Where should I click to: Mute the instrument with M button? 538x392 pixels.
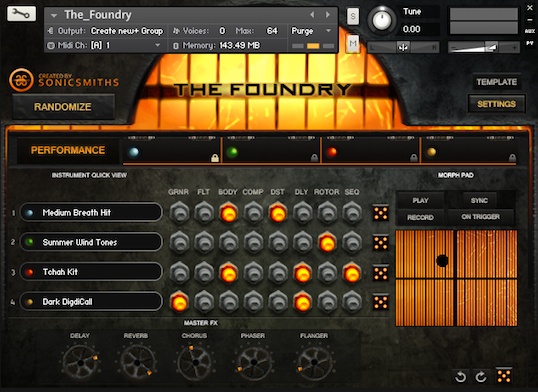(x=353, y=43)
